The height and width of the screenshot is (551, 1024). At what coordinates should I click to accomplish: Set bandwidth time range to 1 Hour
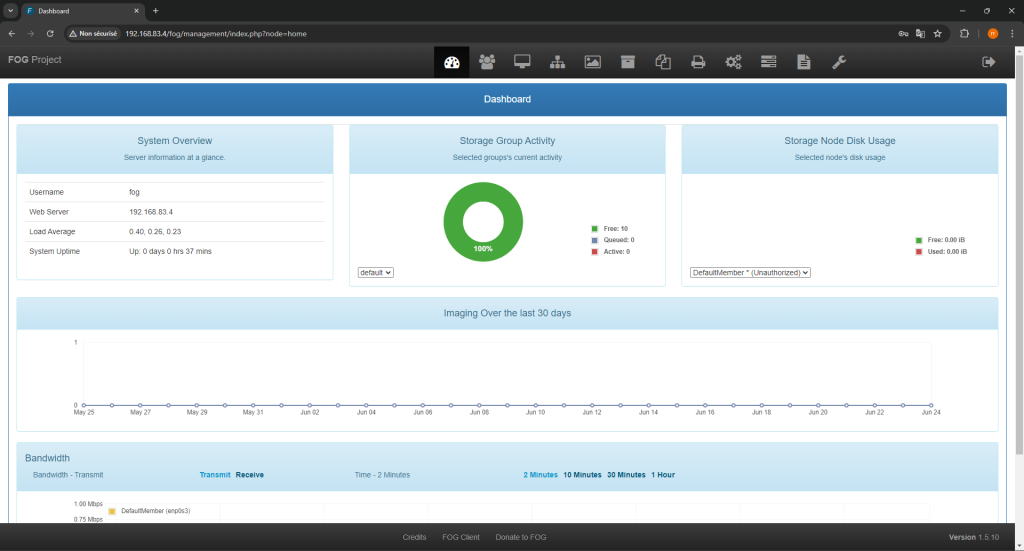click(x=663, y=474)
